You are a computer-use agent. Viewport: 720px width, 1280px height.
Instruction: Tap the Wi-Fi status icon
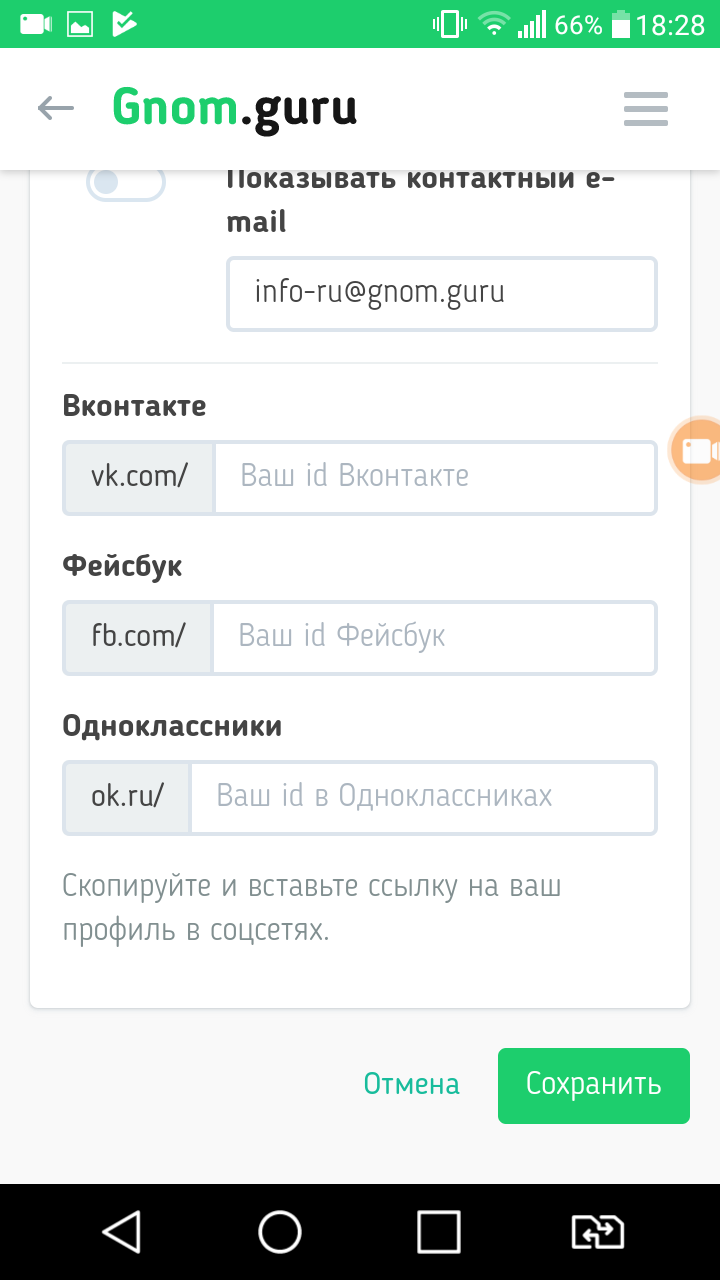coord(493,24)
